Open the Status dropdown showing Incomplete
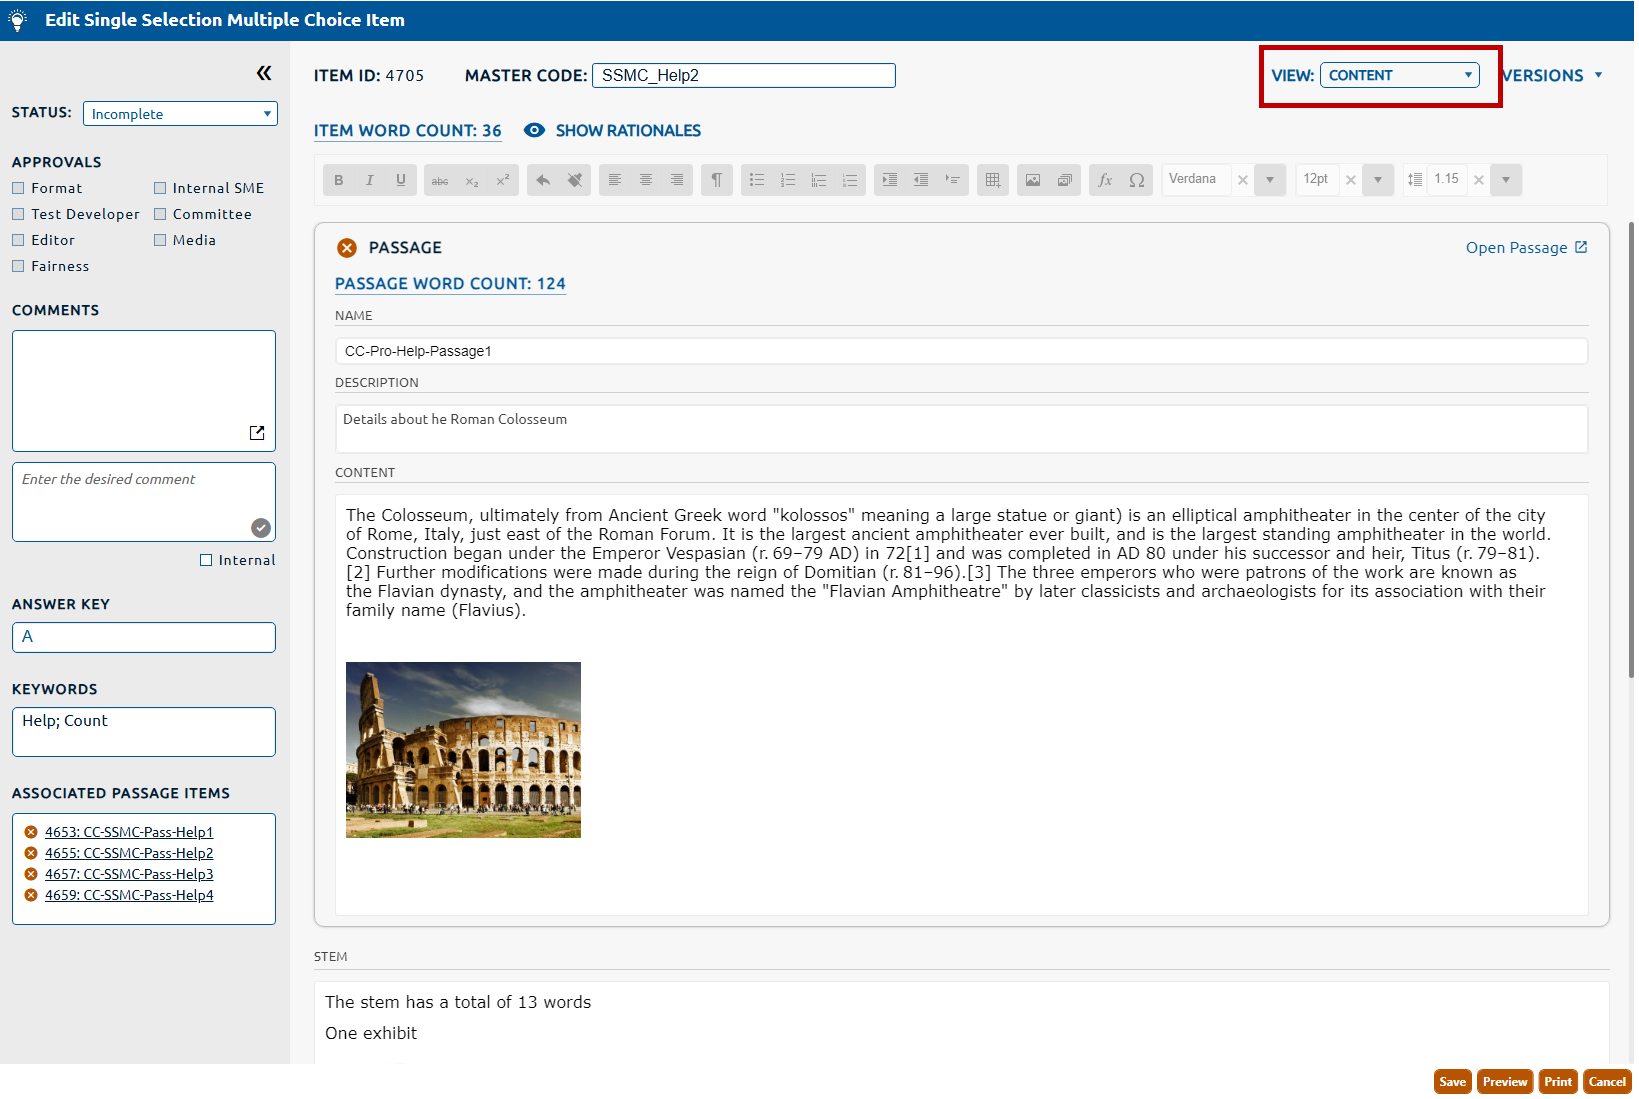The width and height of the screenshot is (1639, 1099). tap(180, 114)
